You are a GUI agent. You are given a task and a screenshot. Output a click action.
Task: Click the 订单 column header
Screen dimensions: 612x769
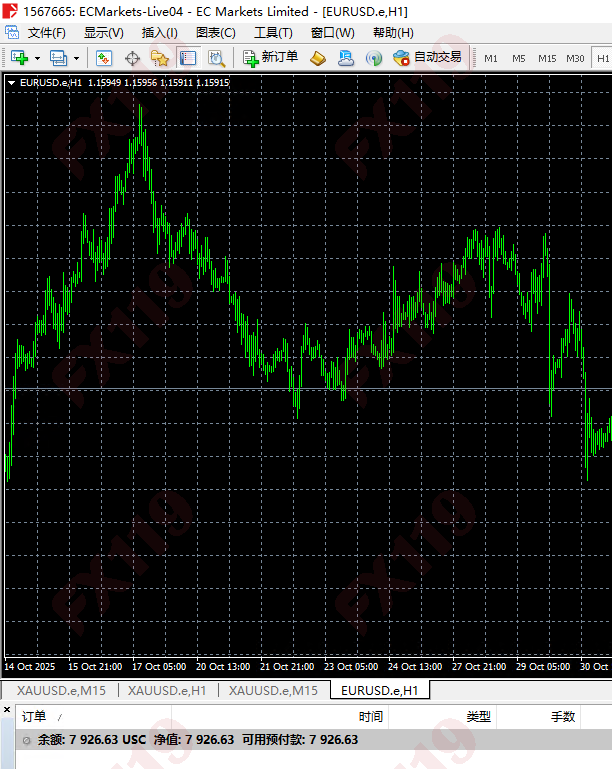click(34, 716)
